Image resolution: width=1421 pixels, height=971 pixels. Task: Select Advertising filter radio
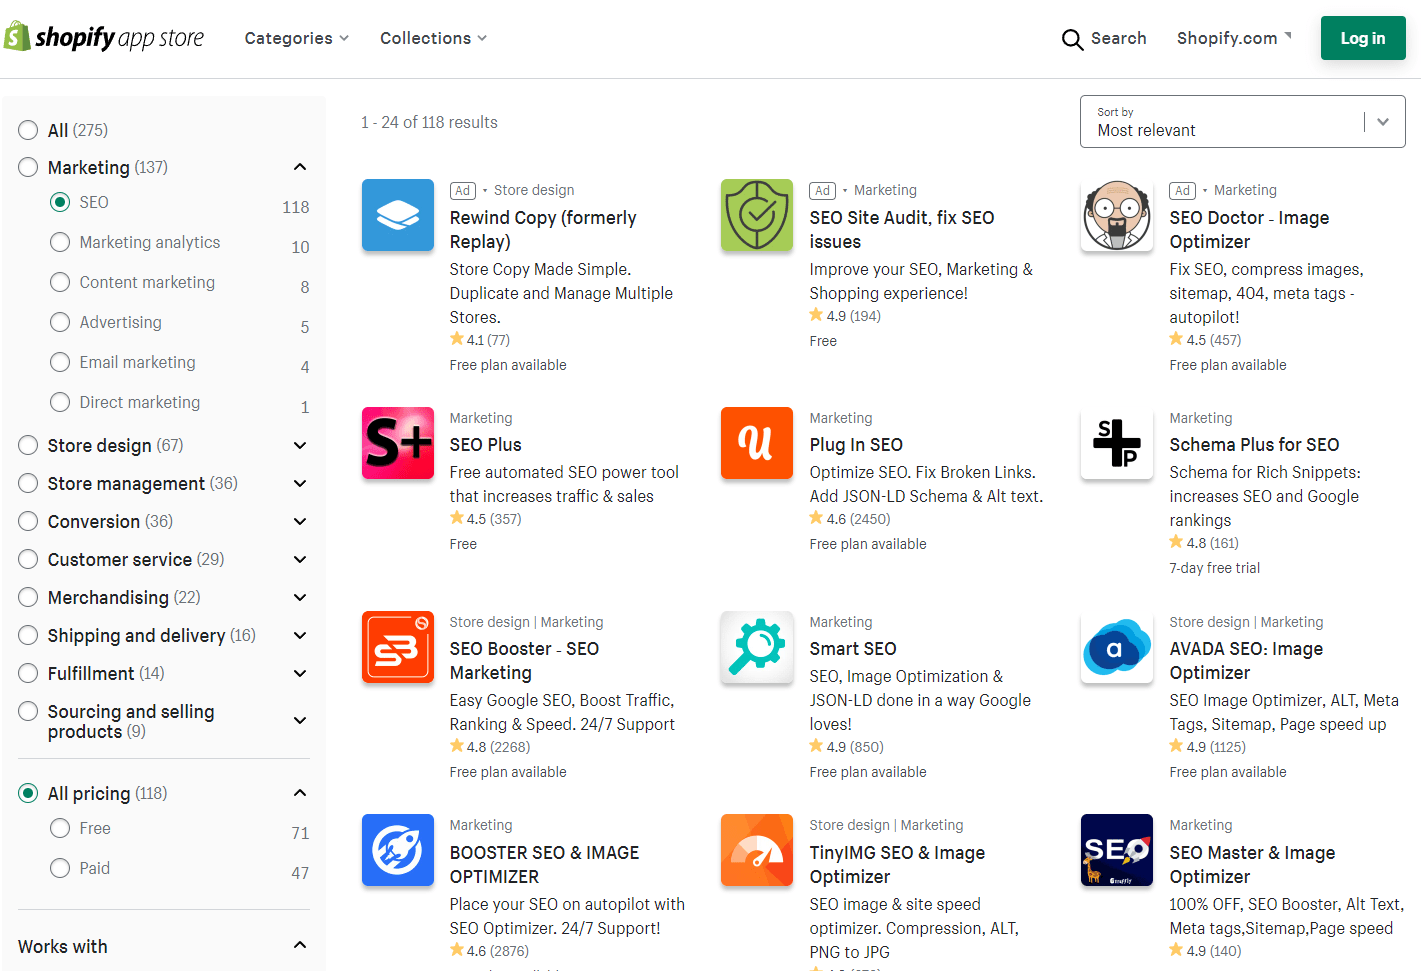[60, 322]
